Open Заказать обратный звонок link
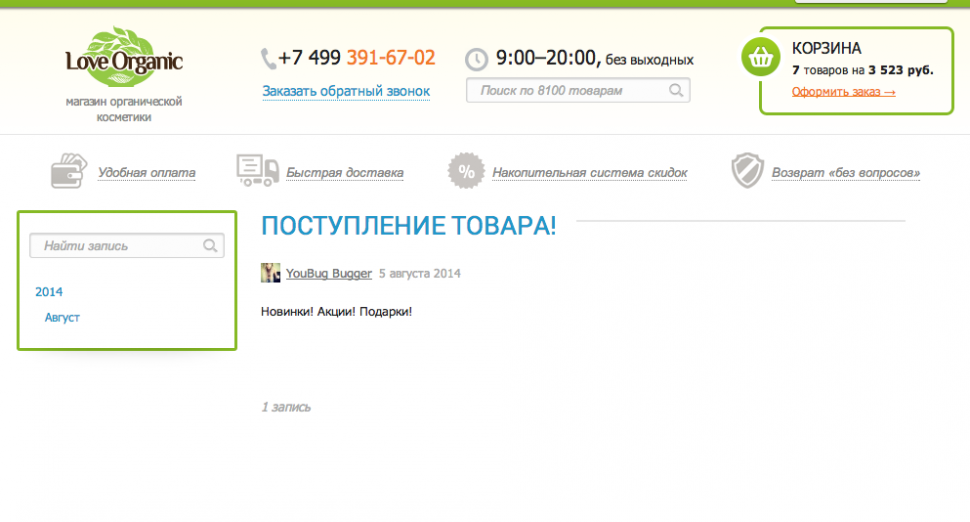The width and height of the screenshot is (970, 522). click(x=346, y=91)
